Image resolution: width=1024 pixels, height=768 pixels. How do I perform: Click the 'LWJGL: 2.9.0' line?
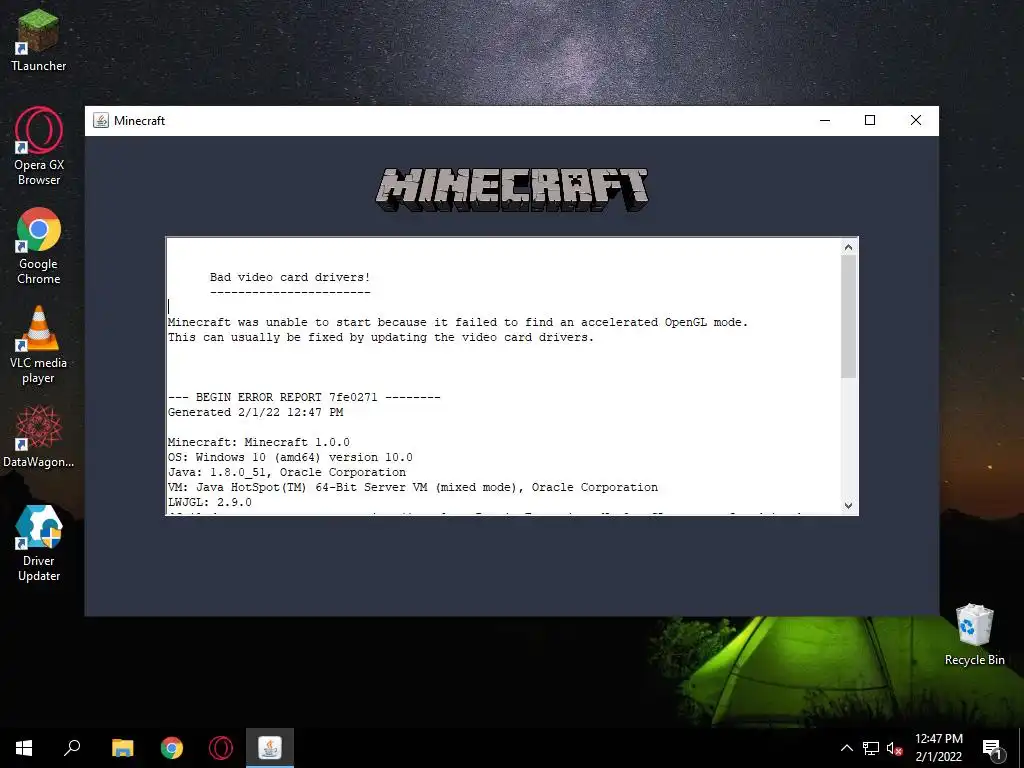click(210, 502)
